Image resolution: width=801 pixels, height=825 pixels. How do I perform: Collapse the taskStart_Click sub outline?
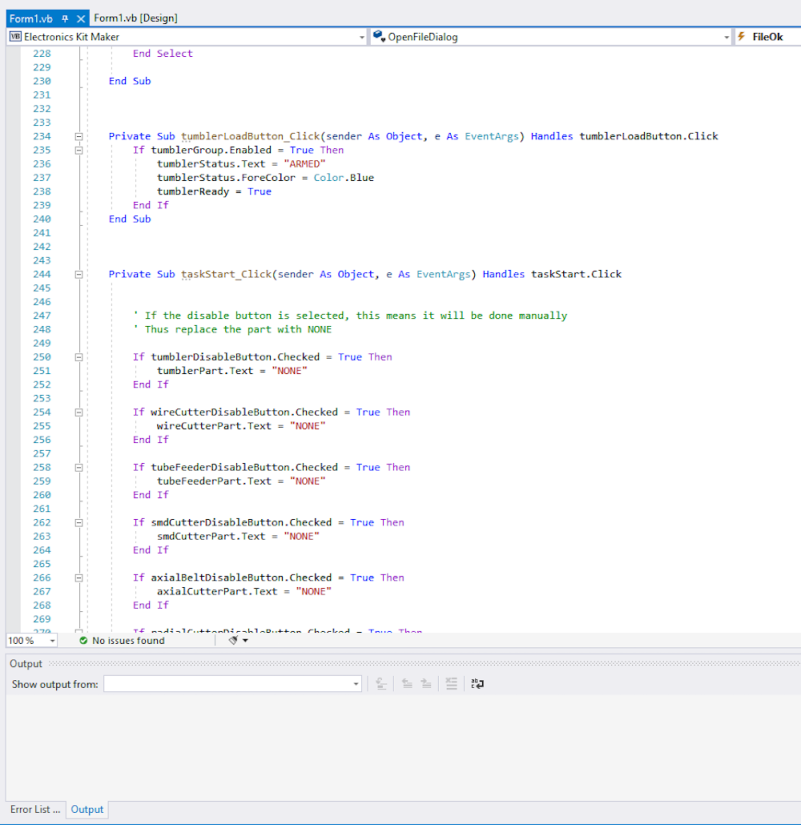78,274
